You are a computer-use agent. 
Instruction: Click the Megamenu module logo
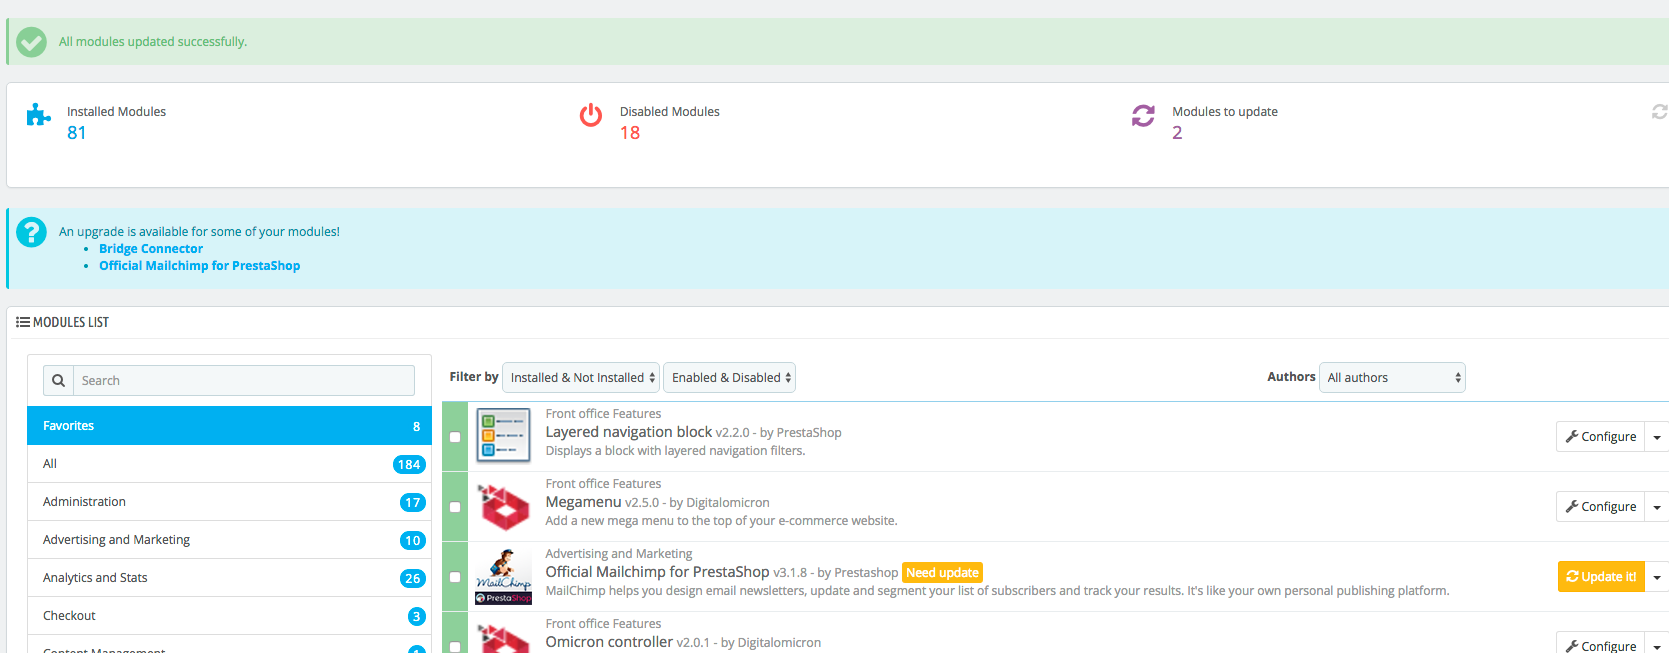pos(503,506)
